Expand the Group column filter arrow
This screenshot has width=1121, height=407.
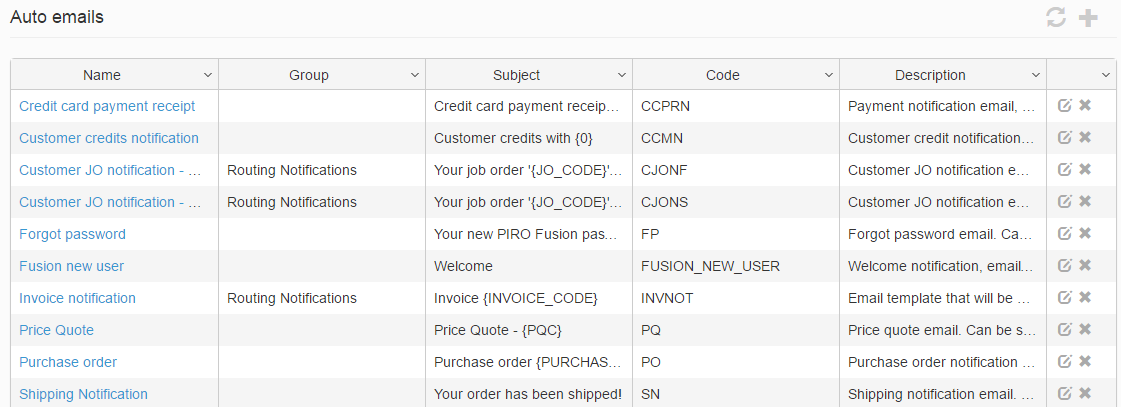coord(415,75)
